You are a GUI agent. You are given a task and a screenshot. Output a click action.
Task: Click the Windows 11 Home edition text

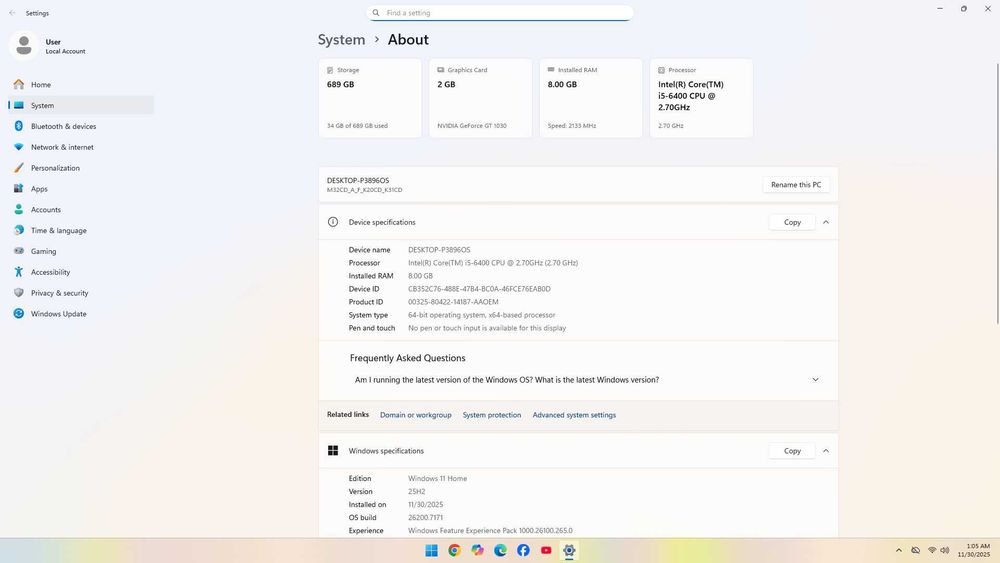(x=438, y=478)
